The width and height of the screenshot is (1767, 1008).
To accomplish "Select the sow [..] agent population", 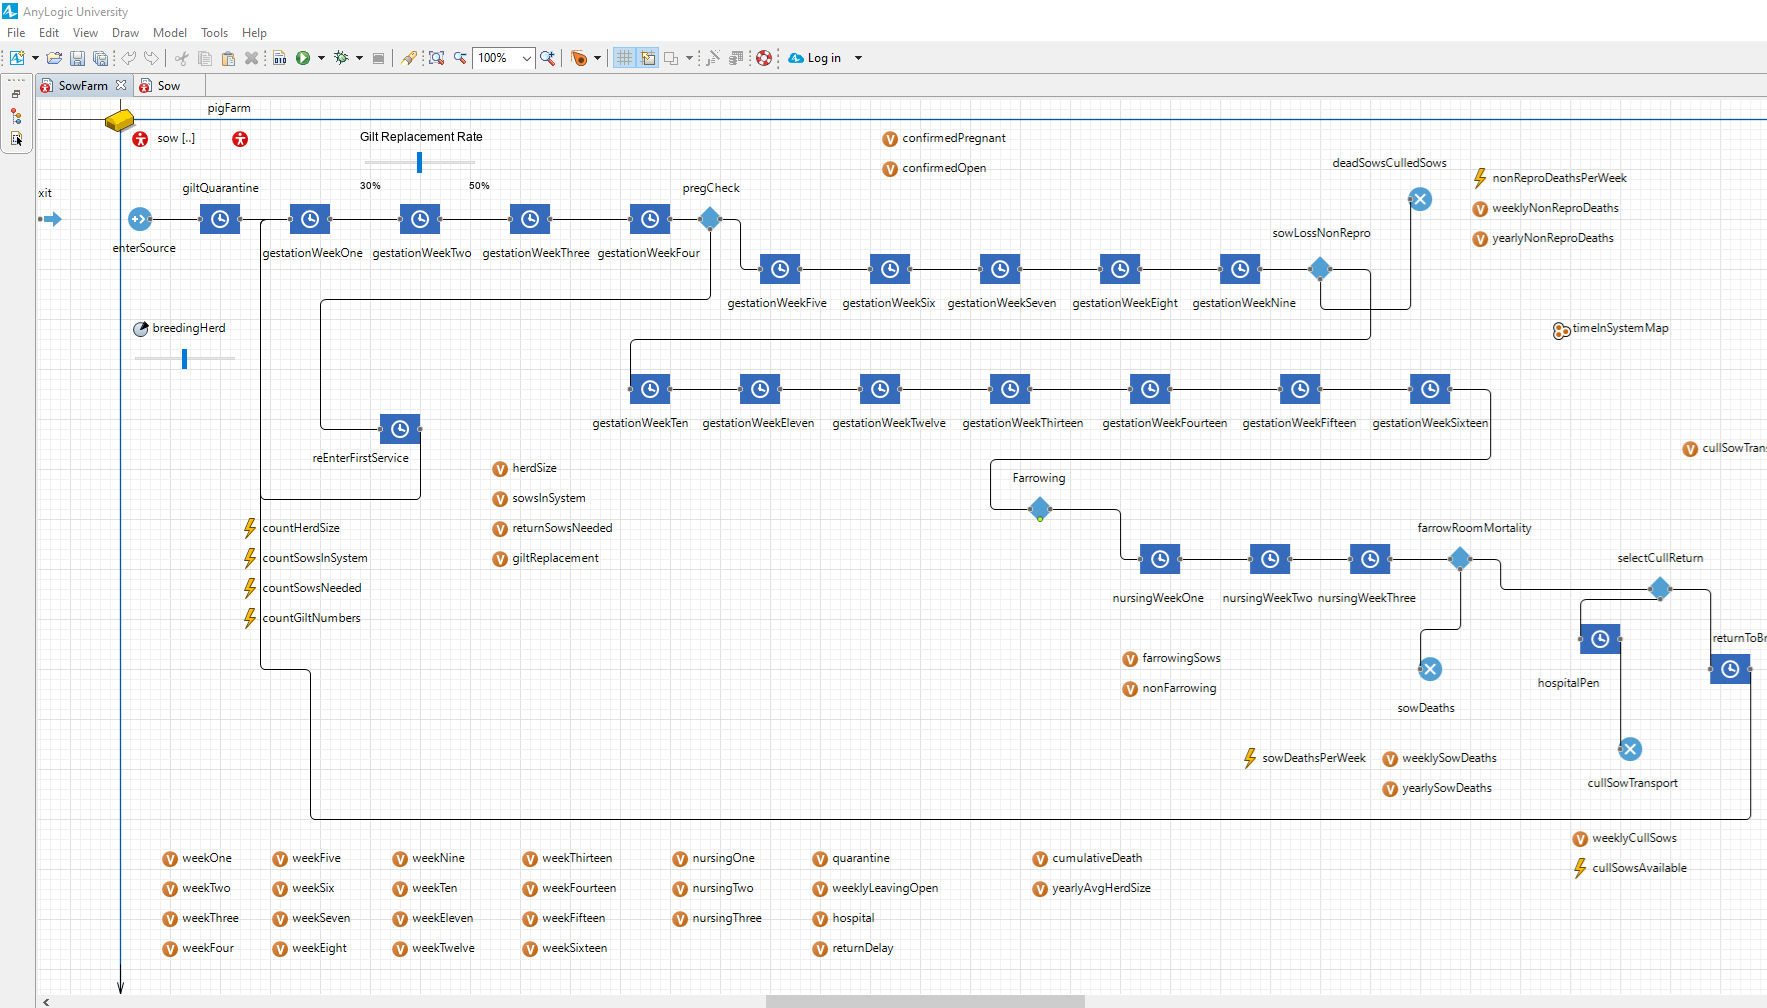I will click(140, 139).
